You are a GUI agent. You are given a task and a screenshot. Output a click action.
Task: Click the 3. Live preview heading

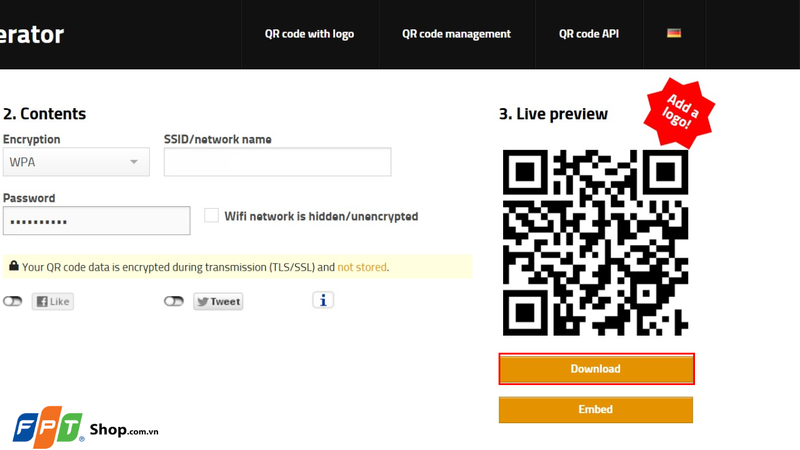pyautogui.click(x=553, y=113)
